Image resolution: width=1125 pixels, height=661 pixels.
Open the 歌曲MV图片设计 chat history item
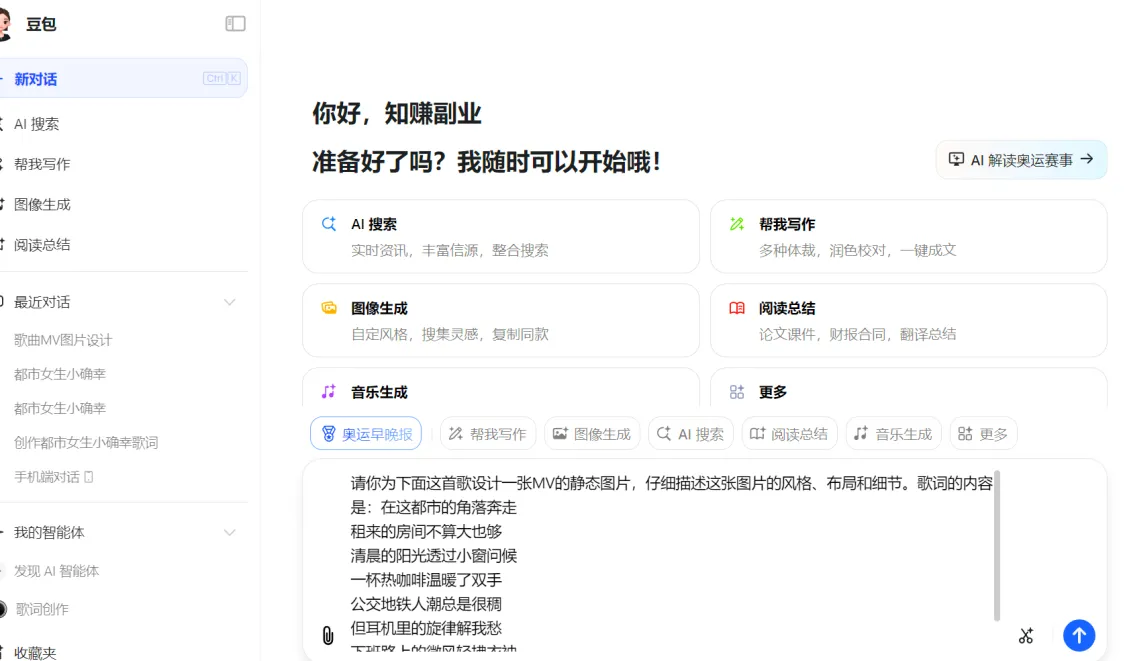[x=60, y=340]
